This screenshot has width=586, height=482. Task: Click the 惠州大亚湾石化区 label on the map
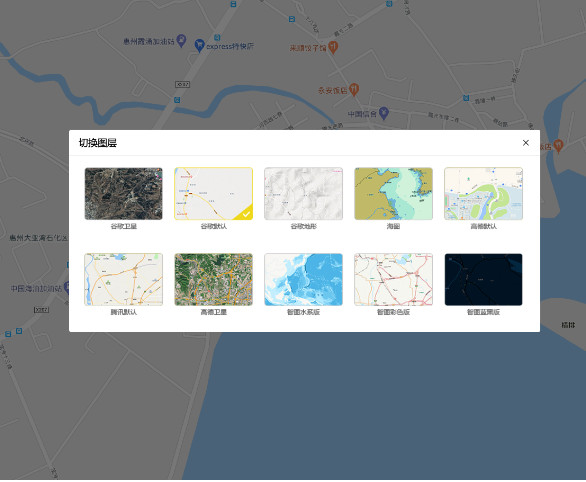point(39,238)
